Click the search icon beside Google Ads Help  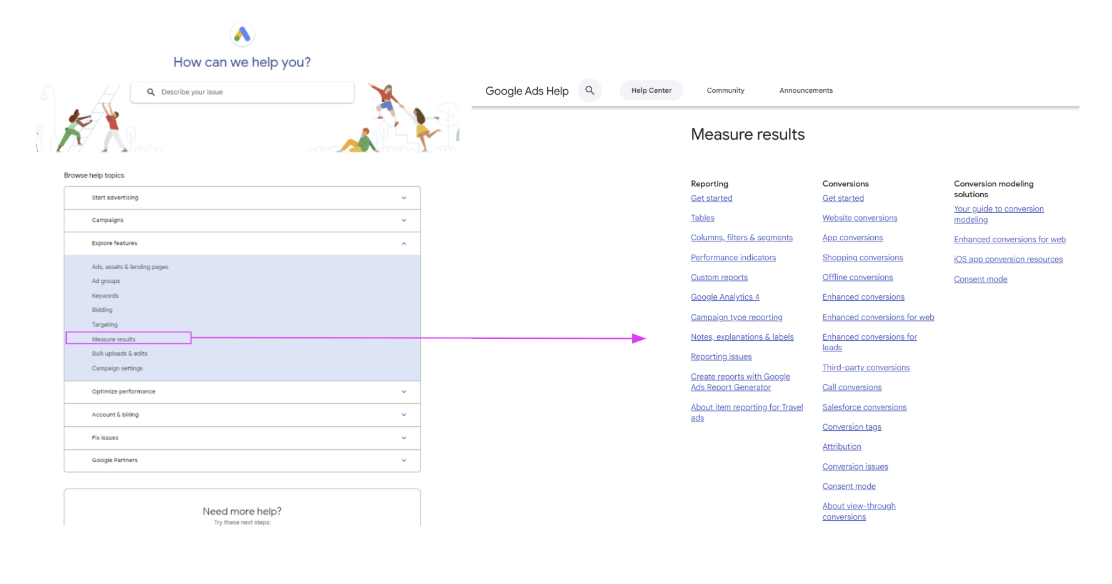(x=589, y=90)
